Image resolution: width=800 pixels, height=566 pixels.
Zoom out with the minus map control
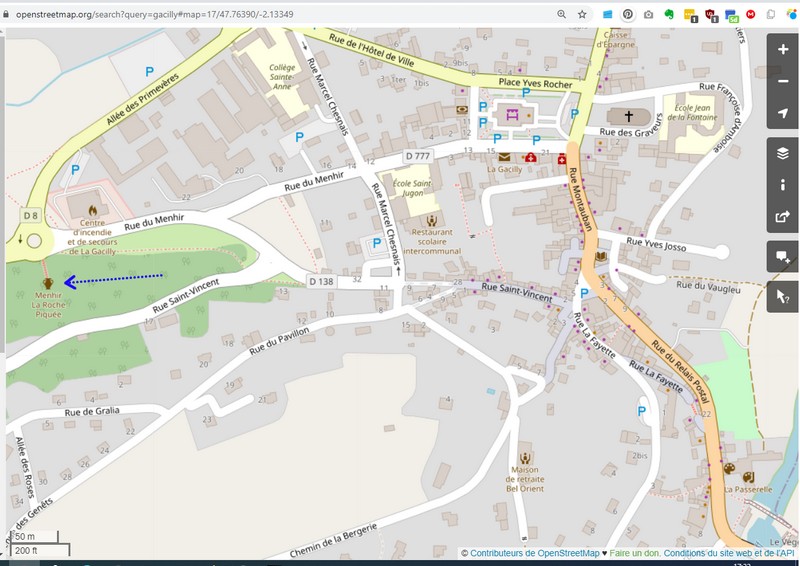coord(783,81)
